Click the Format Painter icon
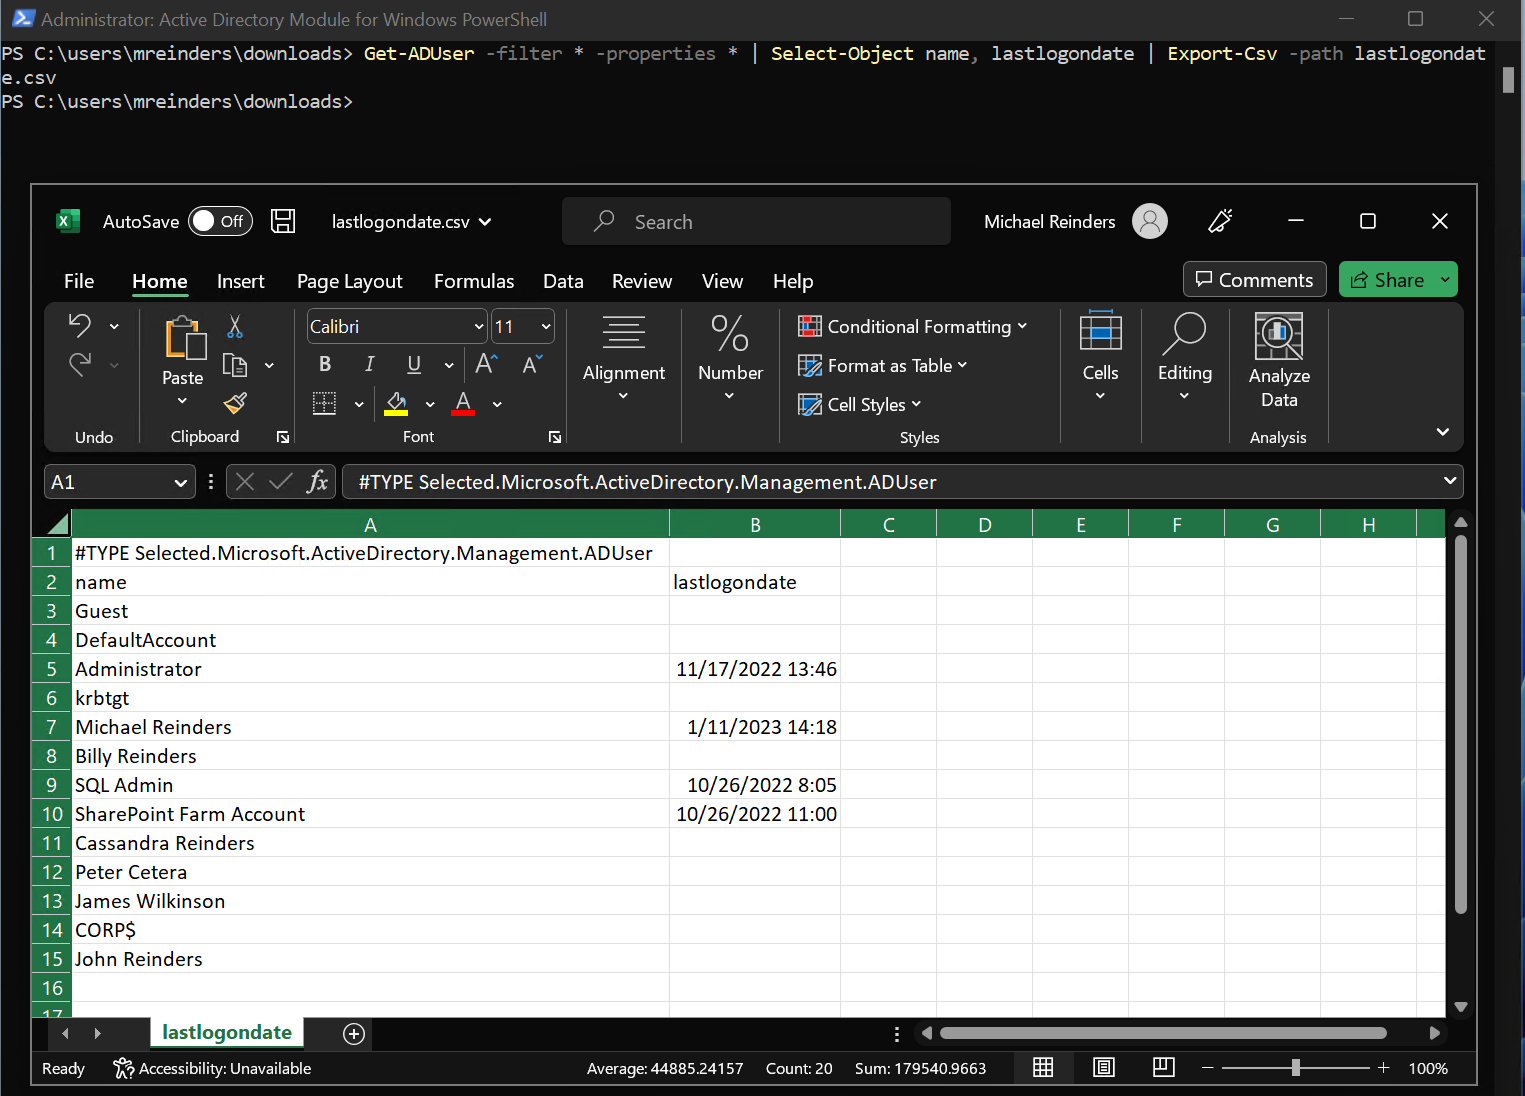 pos(234,403)
